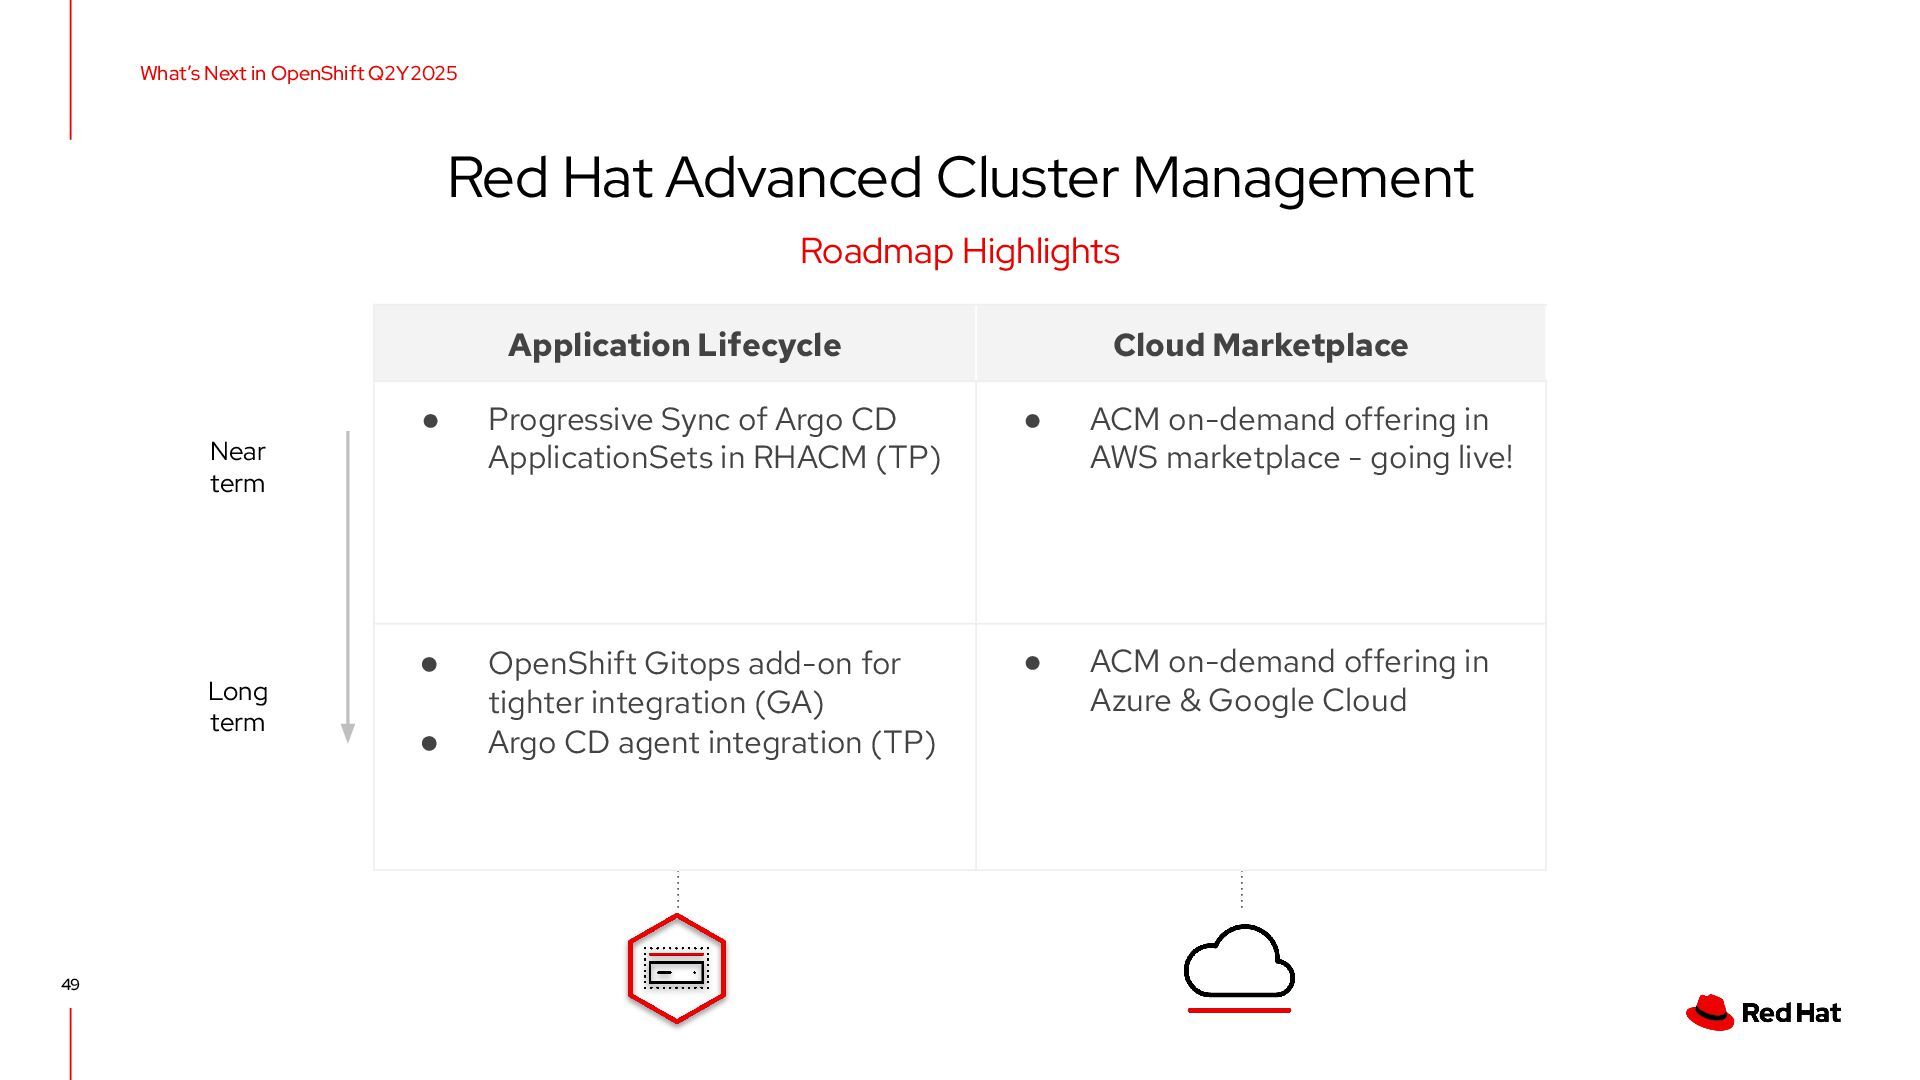Select the Cloud Marketplace column header
This screenshot has height=1080, width=1920.
[x=1260, y=345]
